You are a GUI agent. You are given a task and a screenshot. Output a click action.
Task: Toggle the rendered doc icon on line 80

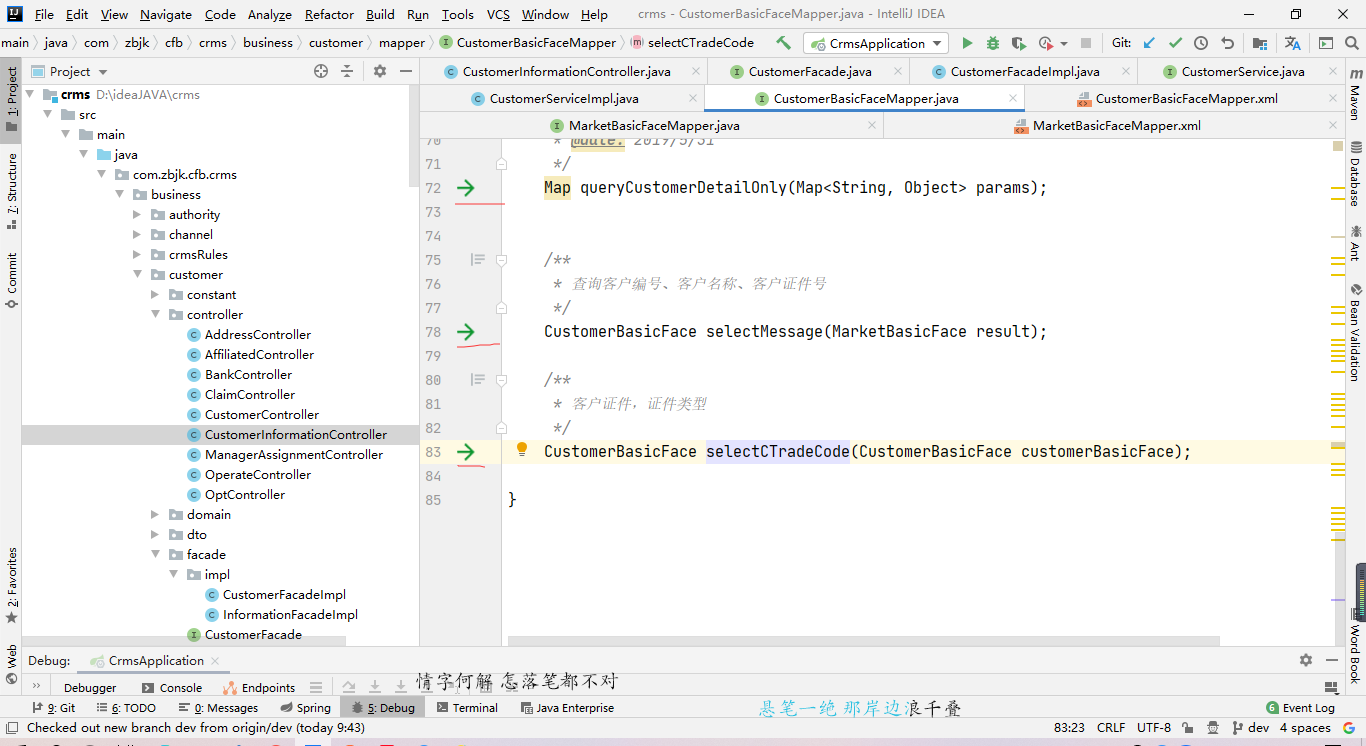[478, 380]
